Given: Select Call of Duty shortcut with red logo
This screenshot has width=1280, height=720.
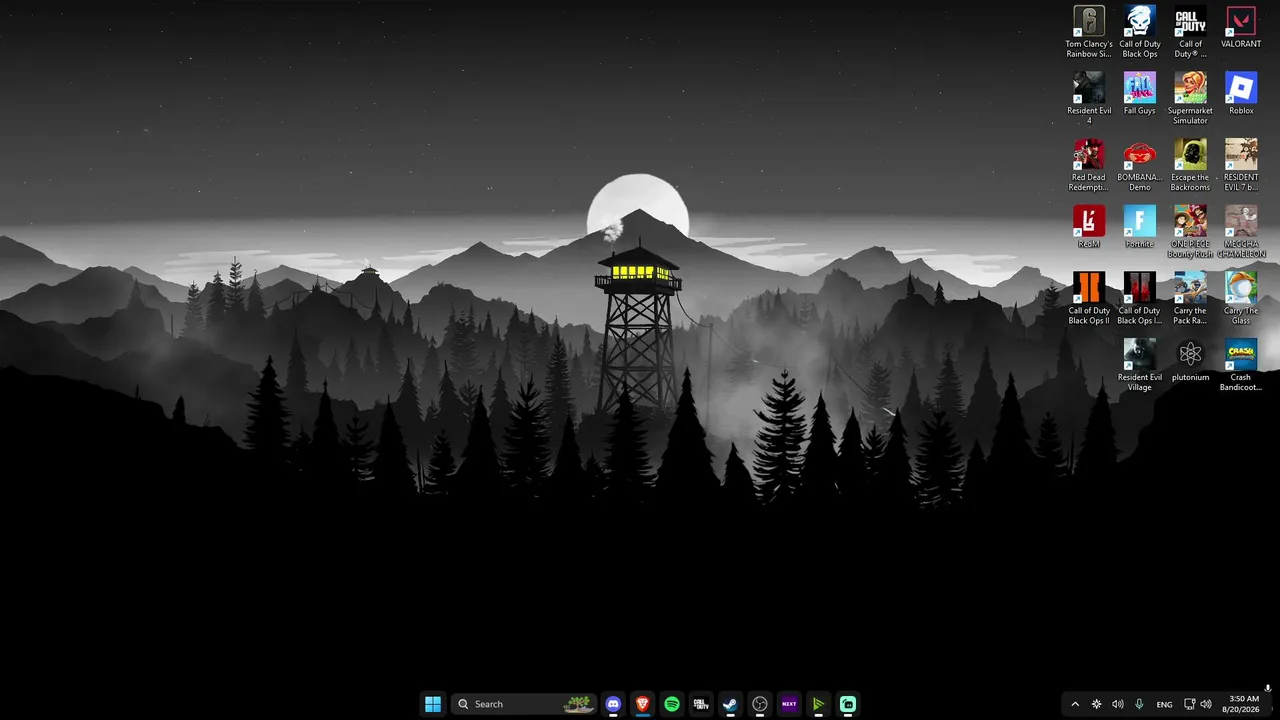Looking at the screenshot, I should (1140, 298).
